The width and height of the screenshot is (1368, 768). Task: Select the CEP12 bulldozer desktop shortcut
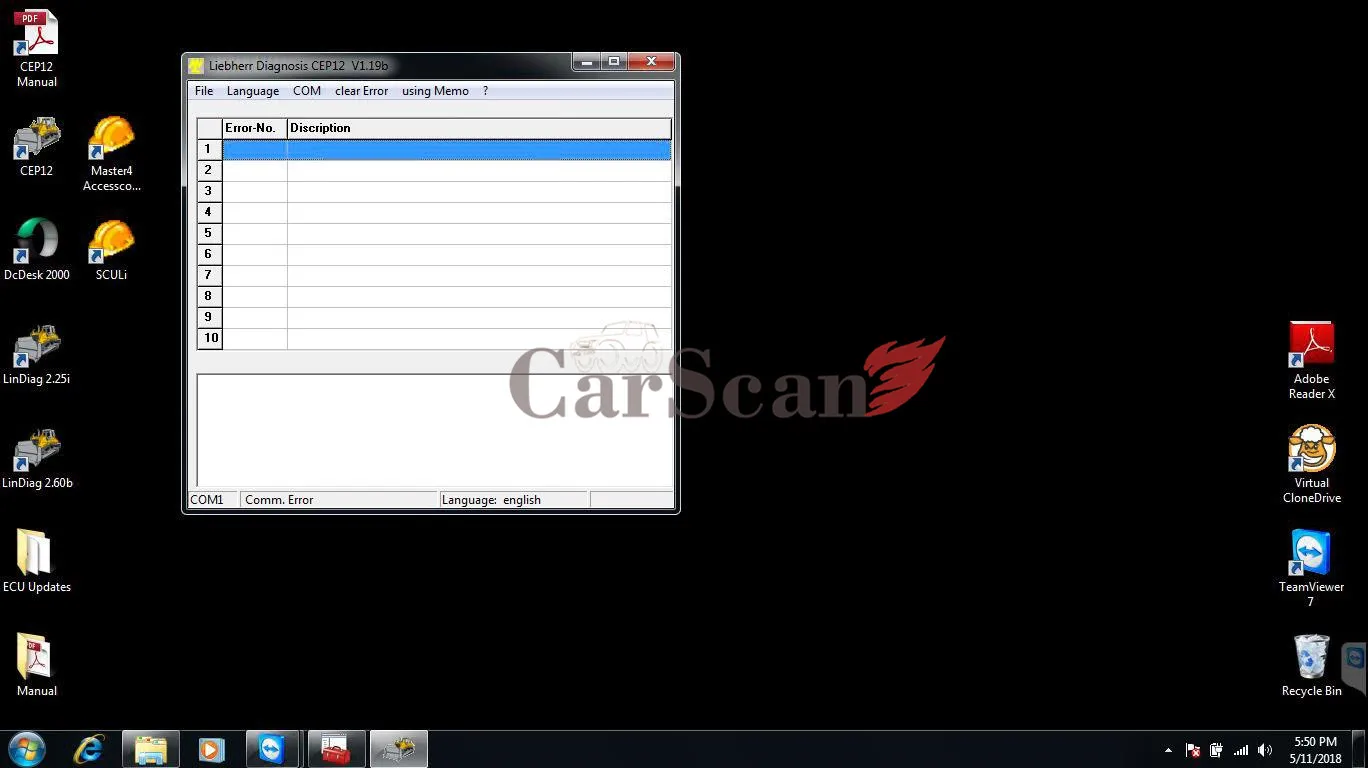pos(37,146)
